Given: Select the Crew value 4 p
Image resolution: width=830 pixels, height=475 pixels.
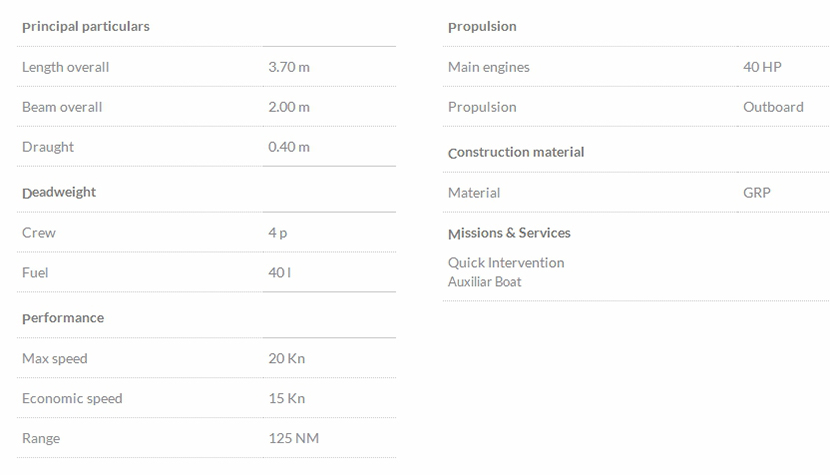Looking at the screenshot, I should (278, 233).
